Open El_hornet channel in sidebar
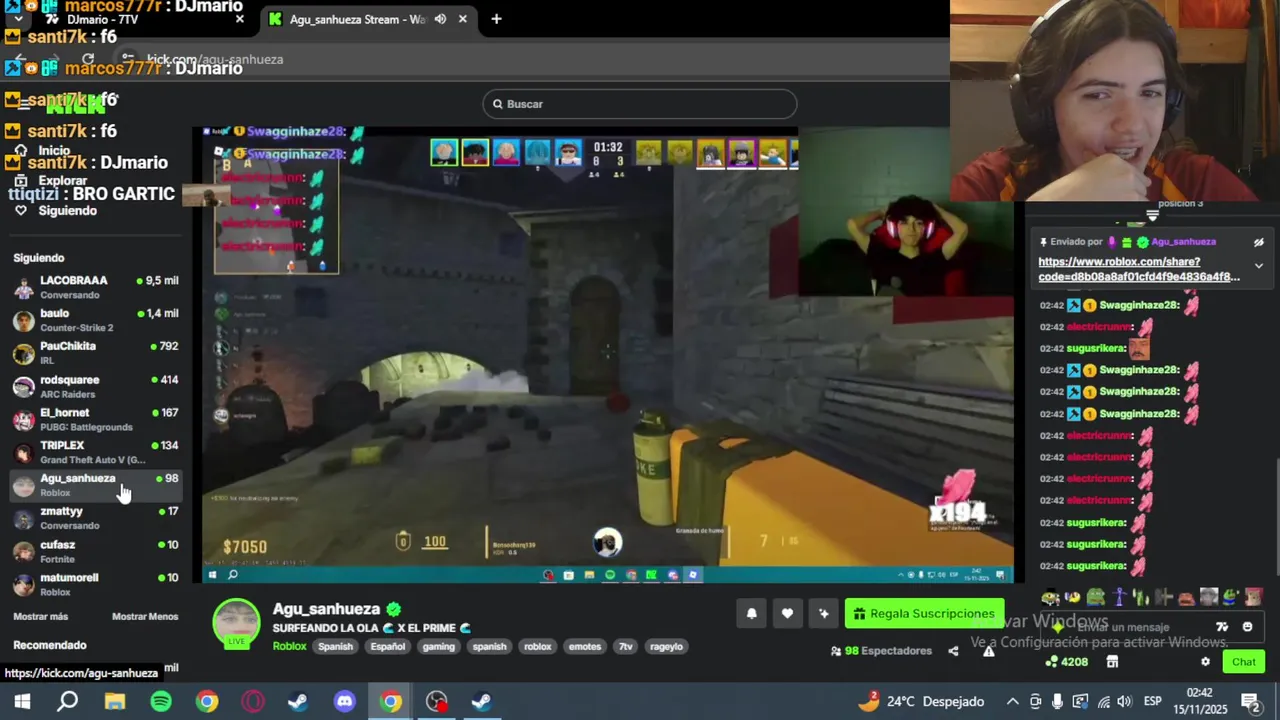This screenshot has width=1280, height=720. pos(96,419)
